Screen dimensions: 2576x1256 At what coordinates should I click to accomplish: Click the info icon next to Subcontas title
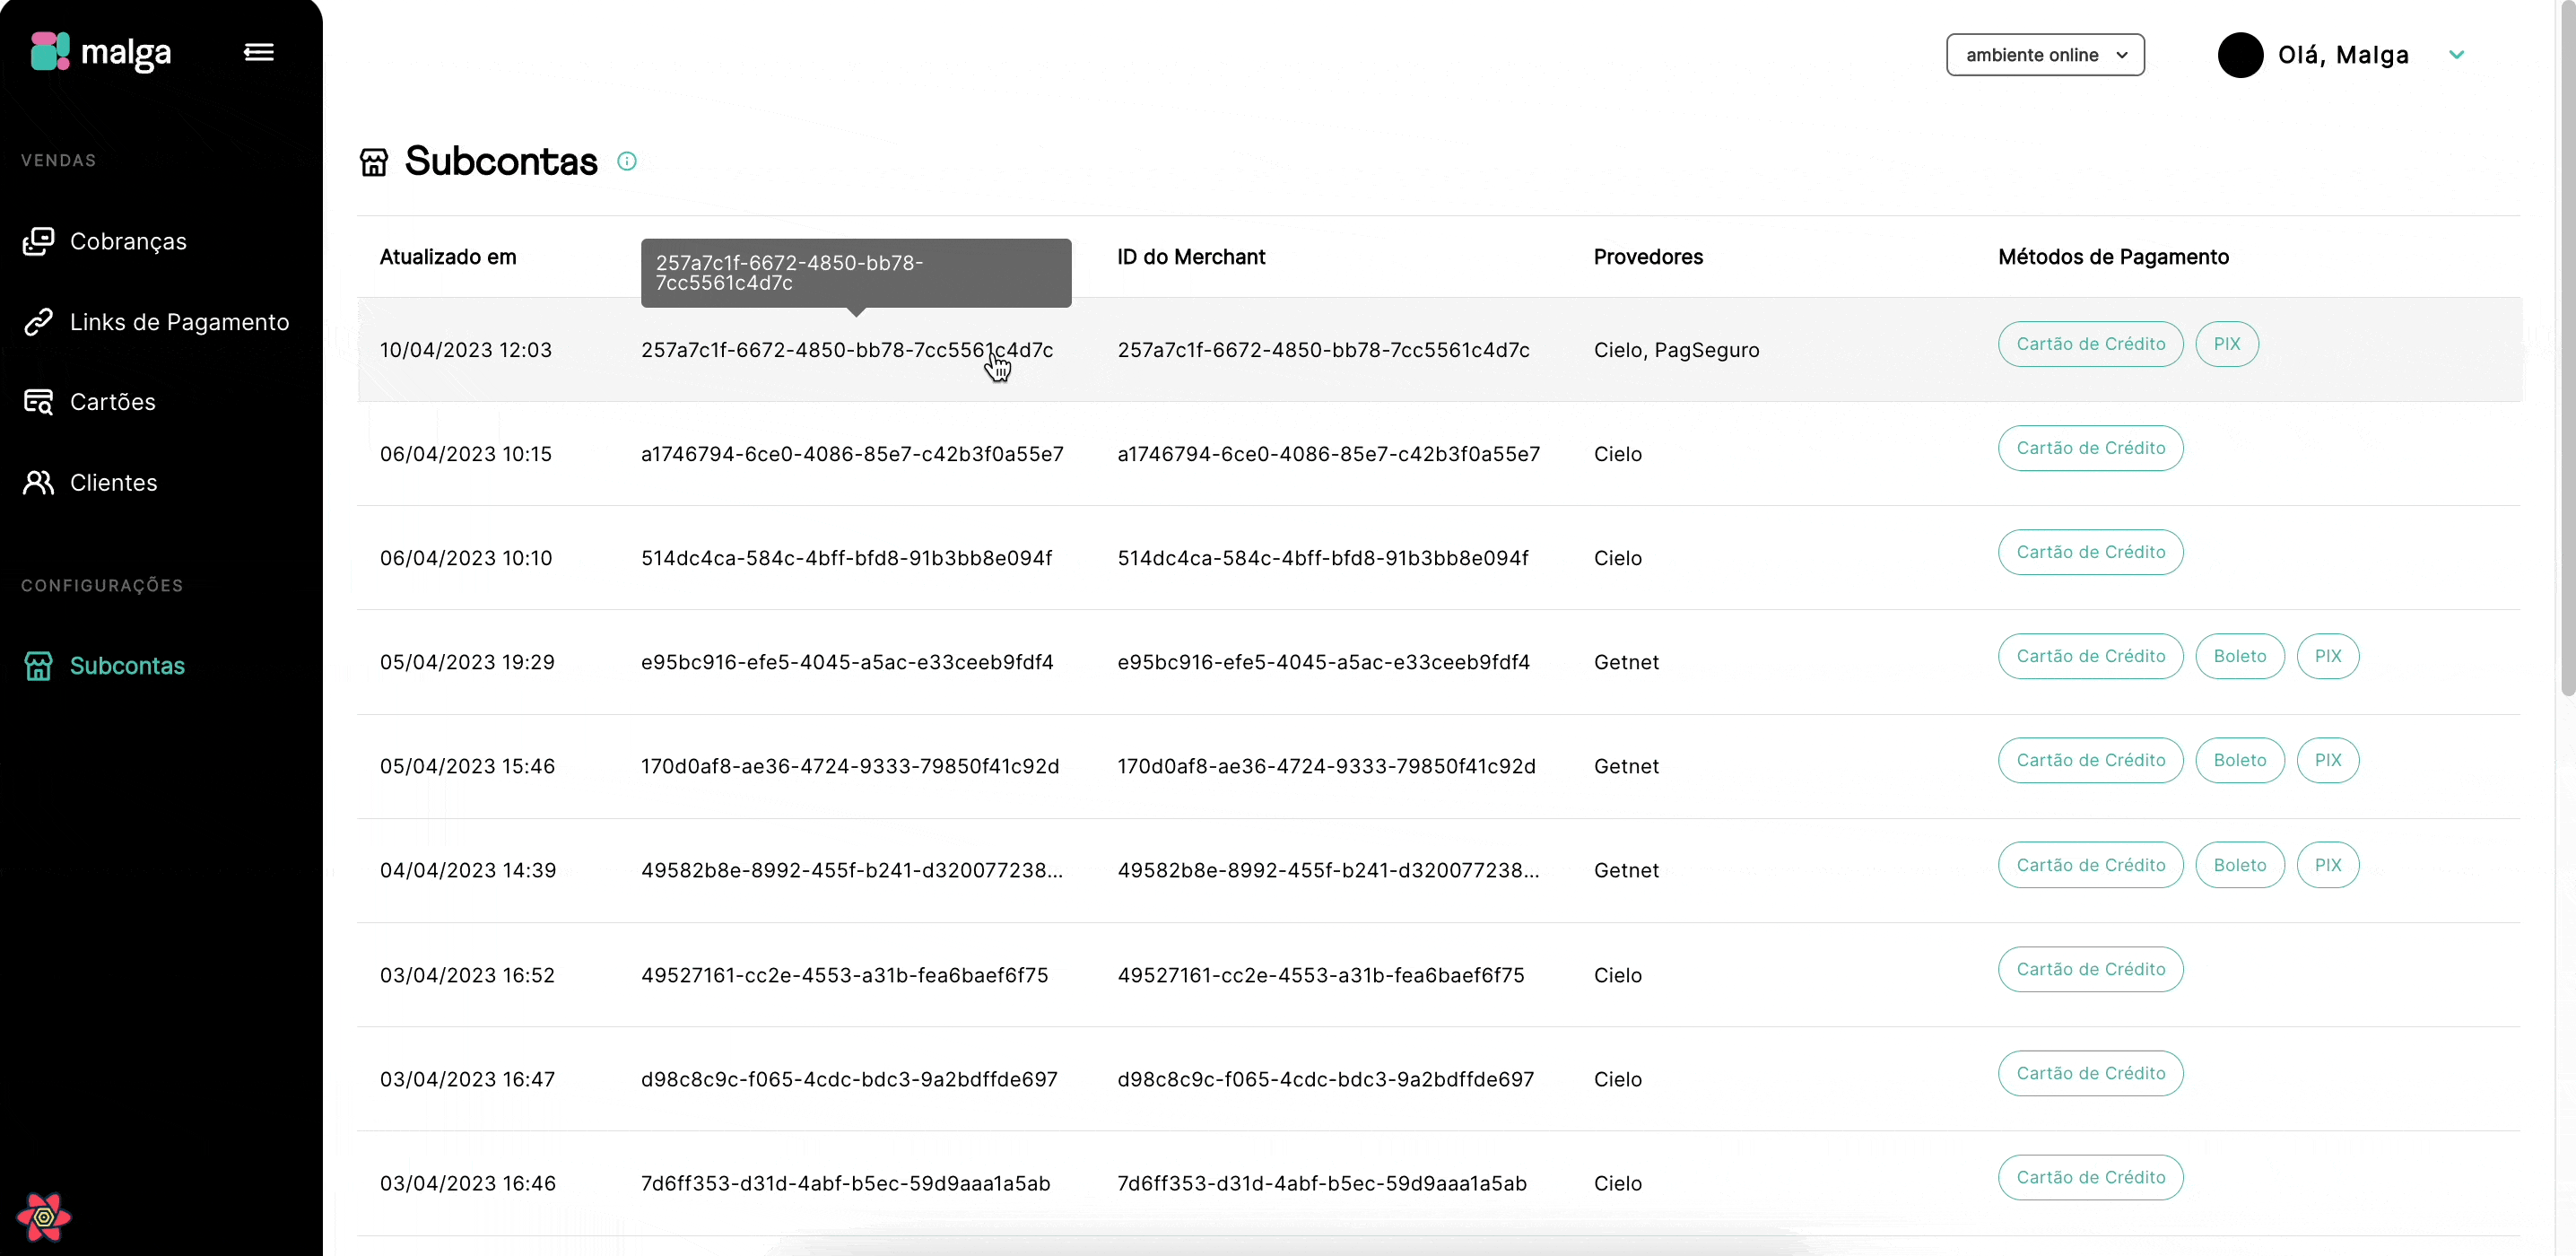(627, 160)
